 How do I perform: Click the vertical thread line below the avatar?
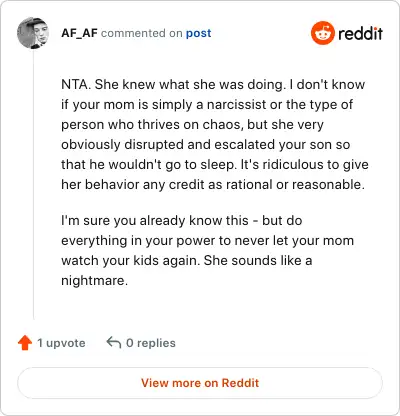[33, 184]
